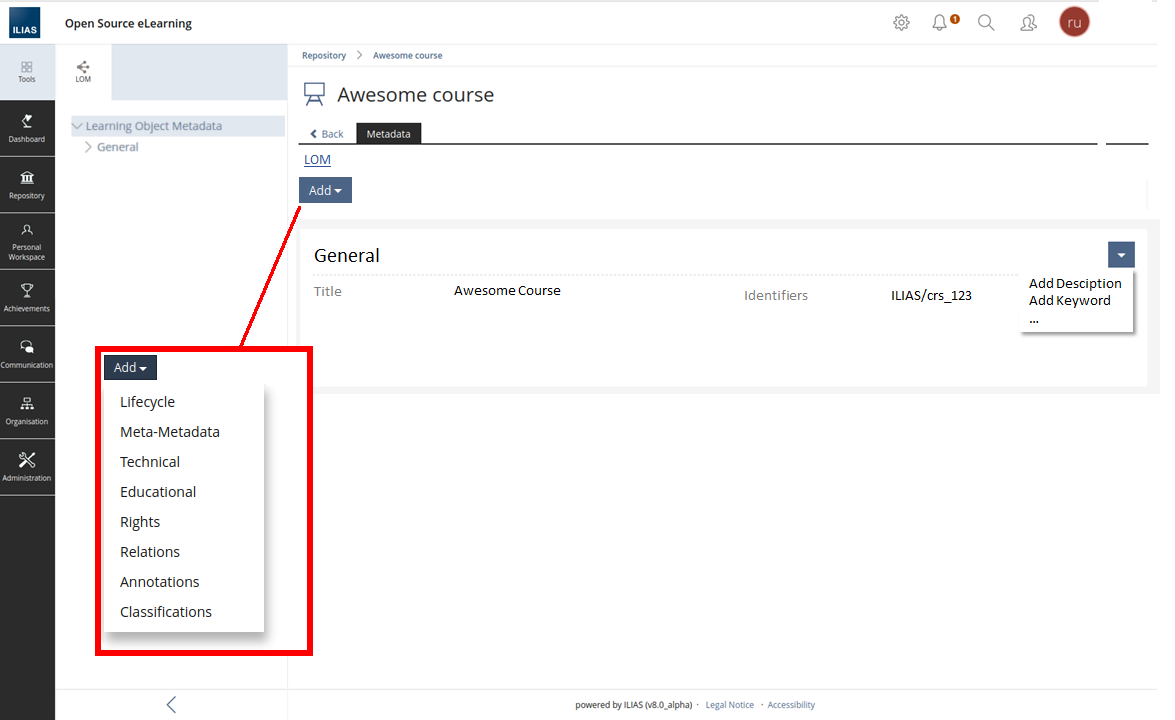The width and height of the screenshot is (1175, 720).
Task: Click the Awesome course breadcrumb
Action: (408, 55)
